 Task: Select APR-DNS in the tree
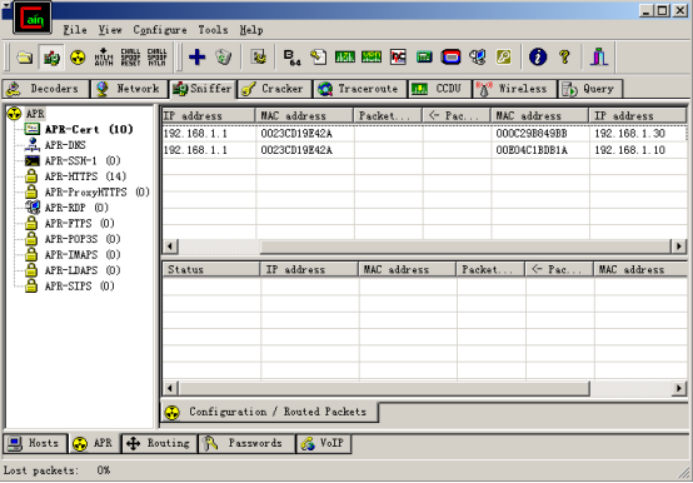pyautogui.click(x=65, y=145)
